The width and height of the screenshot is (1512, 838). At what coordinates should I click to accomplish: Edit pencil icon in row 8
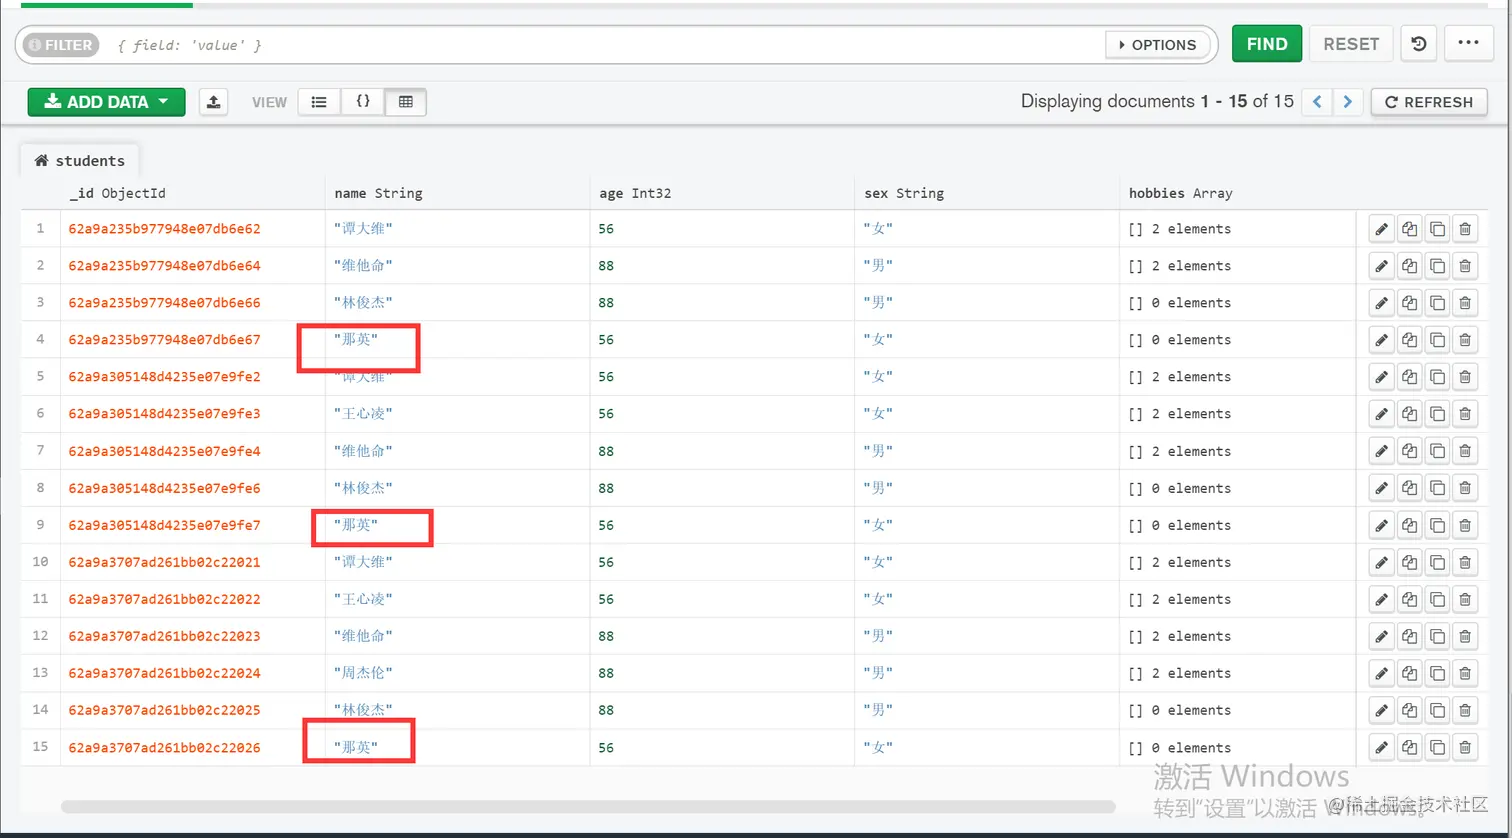point(1381,488)
